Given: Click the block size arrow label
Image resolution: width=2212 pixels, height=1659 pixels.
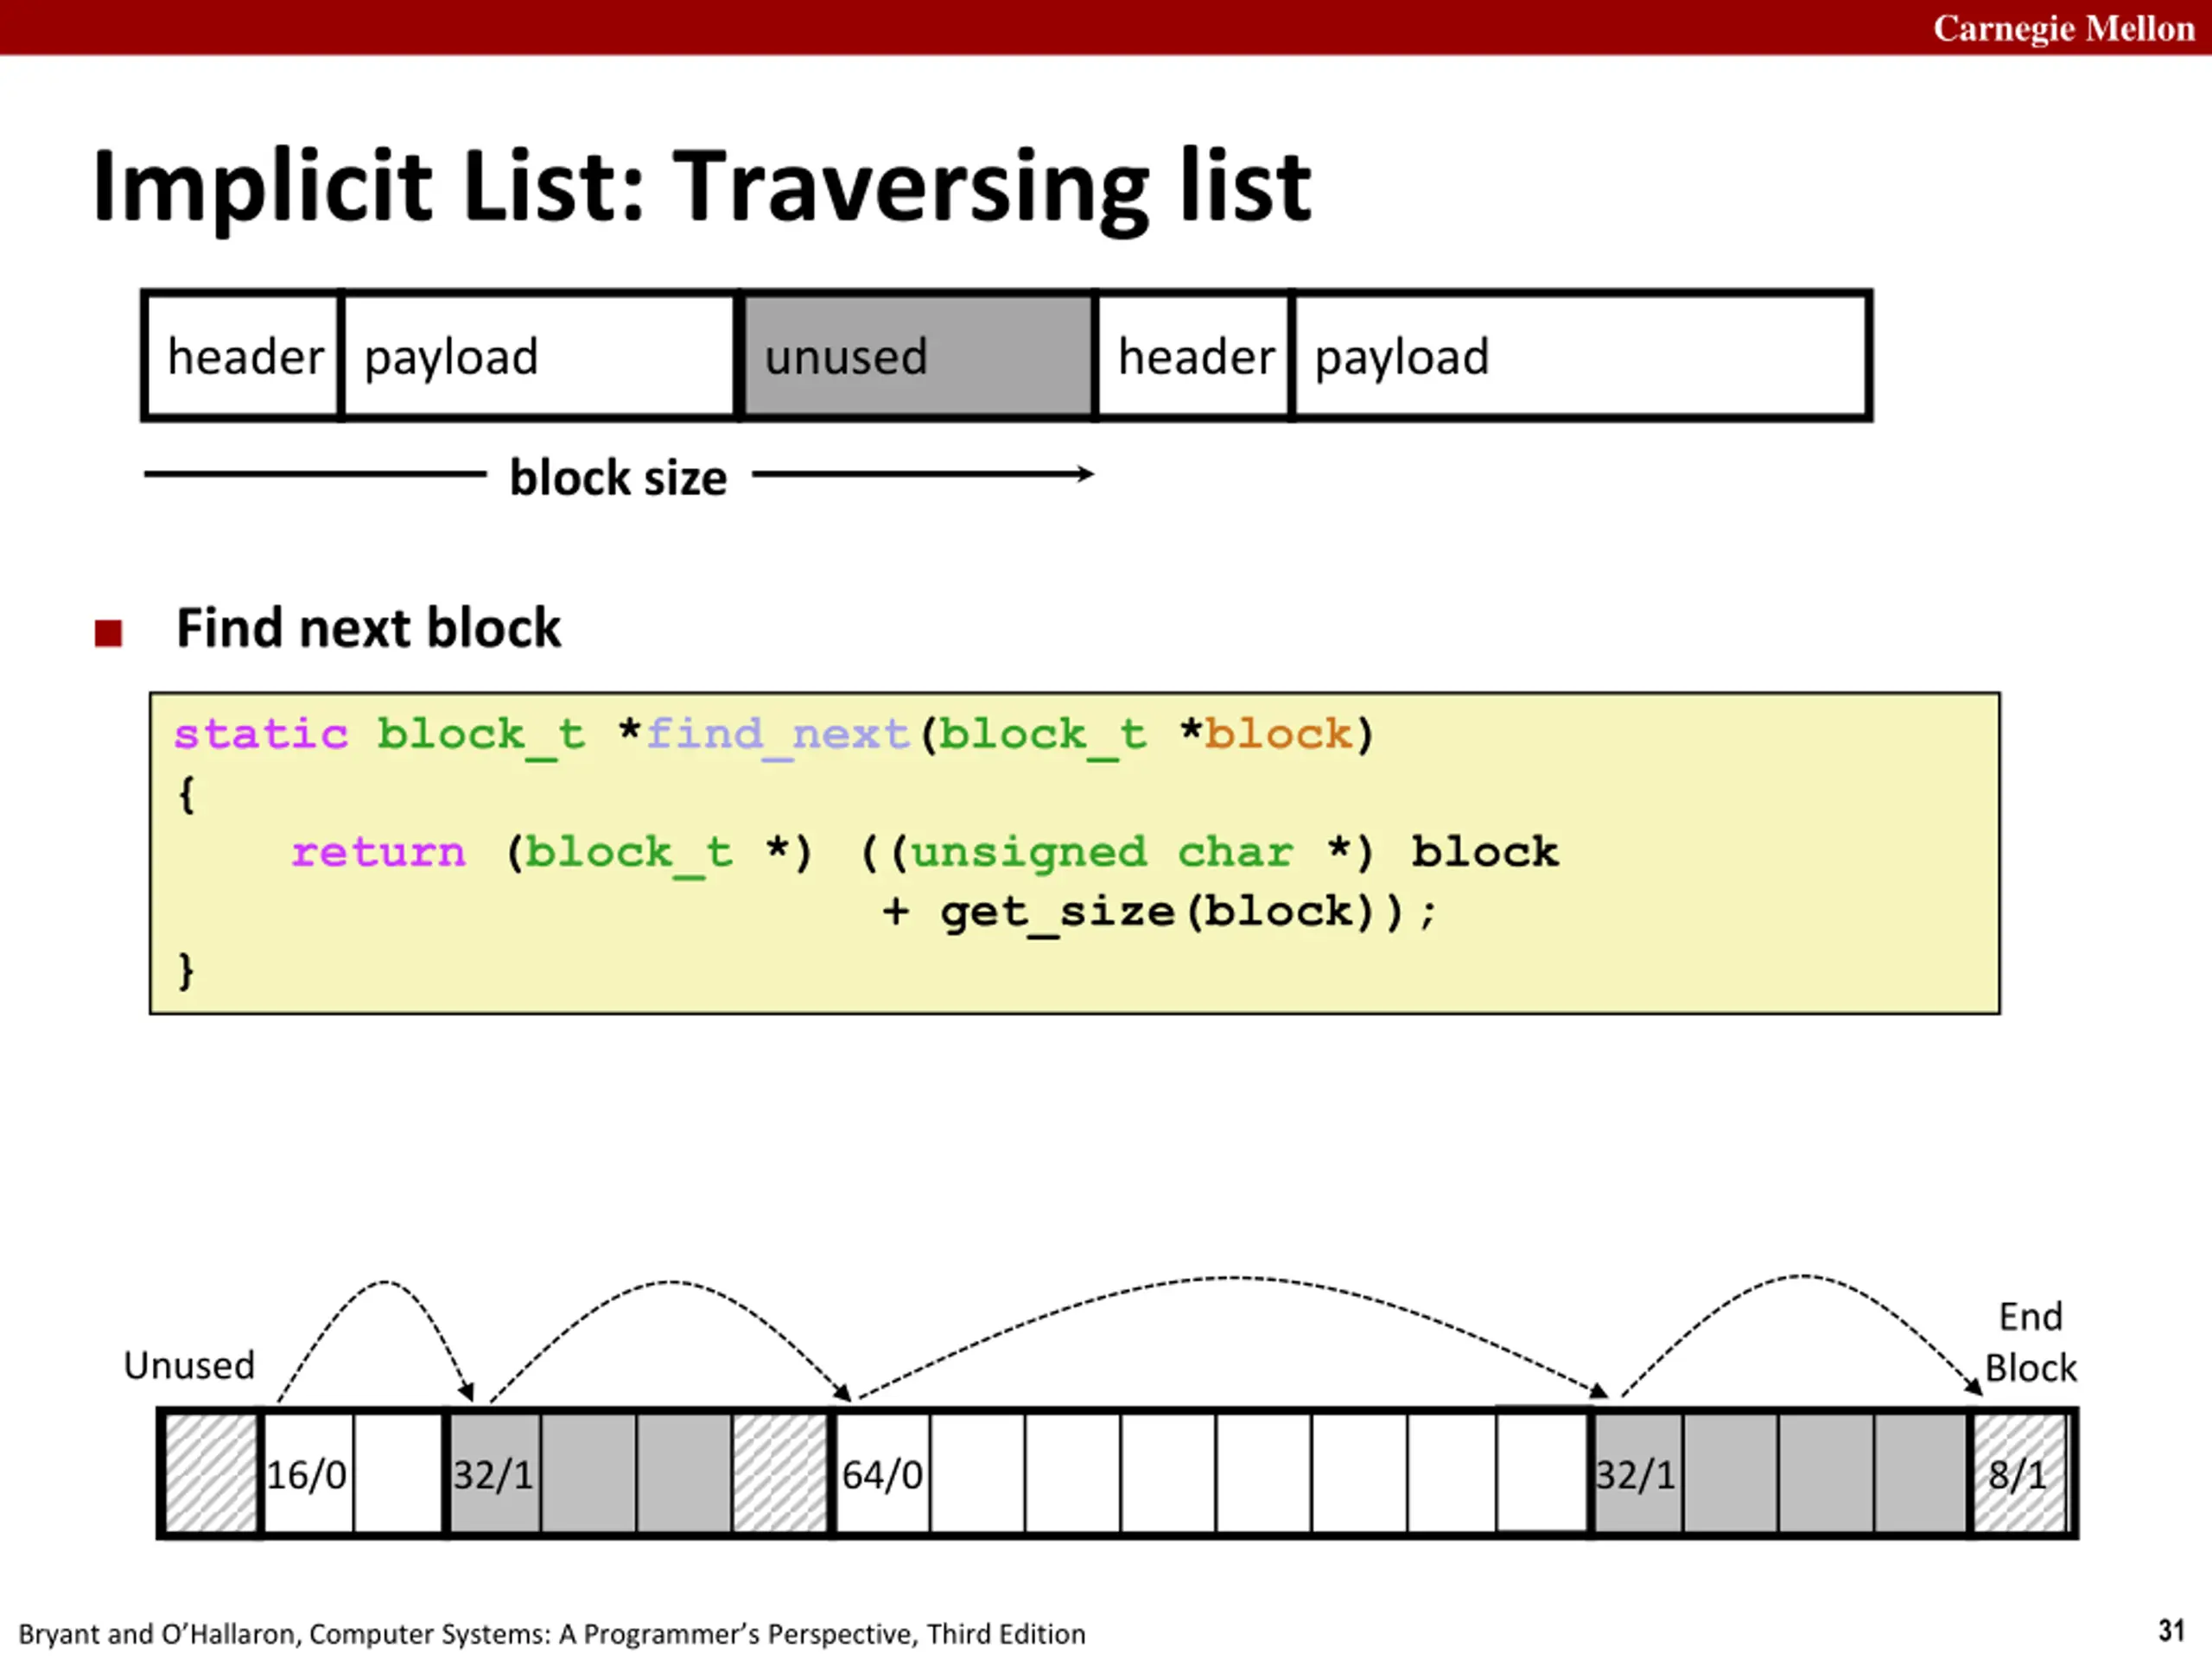Looking at the screenshot, I should pos(618,477).
